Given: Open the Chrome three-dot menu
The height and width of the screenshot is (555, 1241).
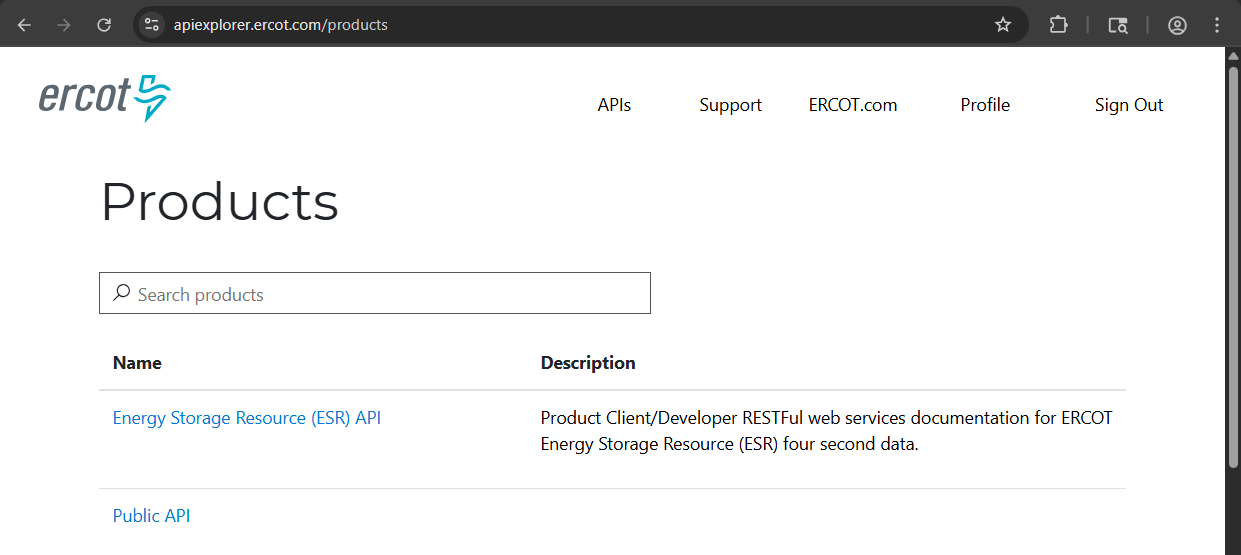Looking at the screenshot, I should click(1217, 25).
